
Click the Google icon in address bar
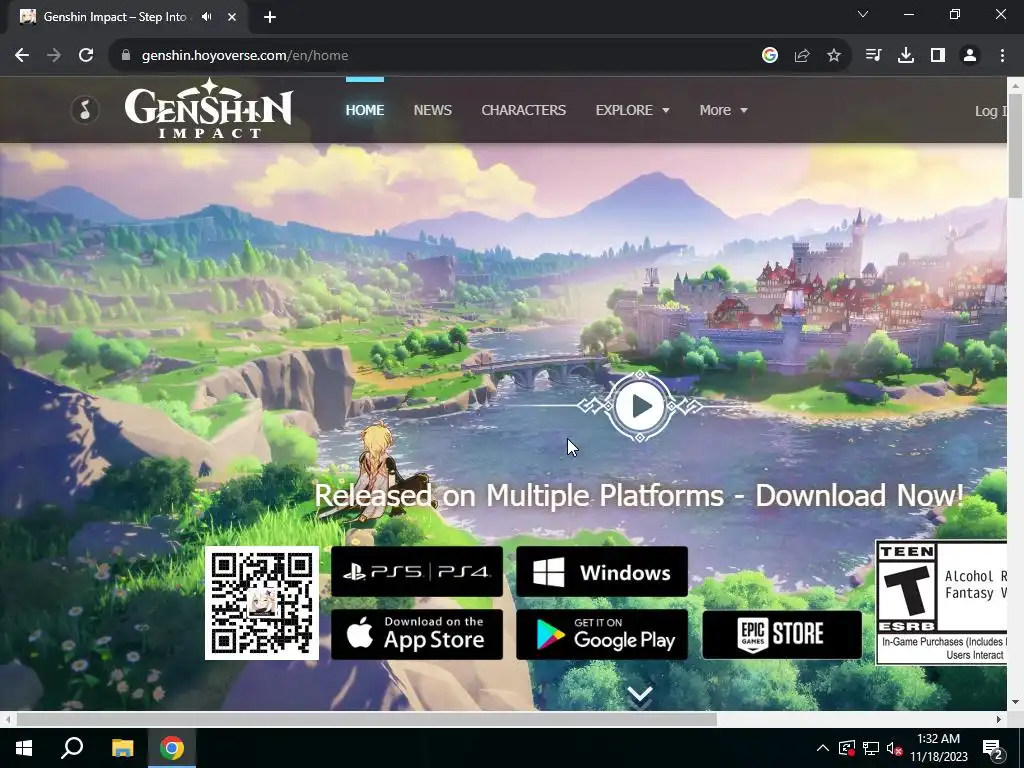click(x=770, y=56)
